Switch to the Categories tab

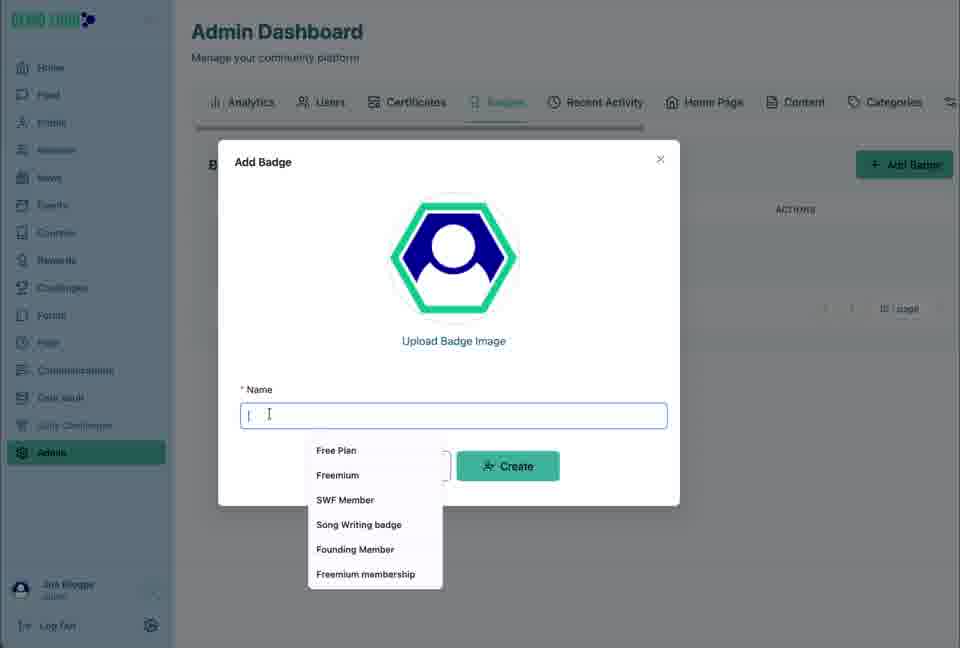[x=885, y=102]
